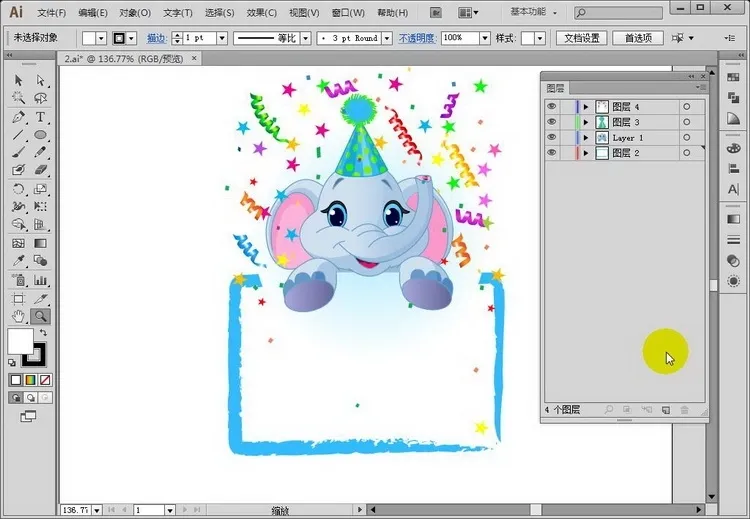Expand Layer 1 disclosure triangle

[585, 138]
